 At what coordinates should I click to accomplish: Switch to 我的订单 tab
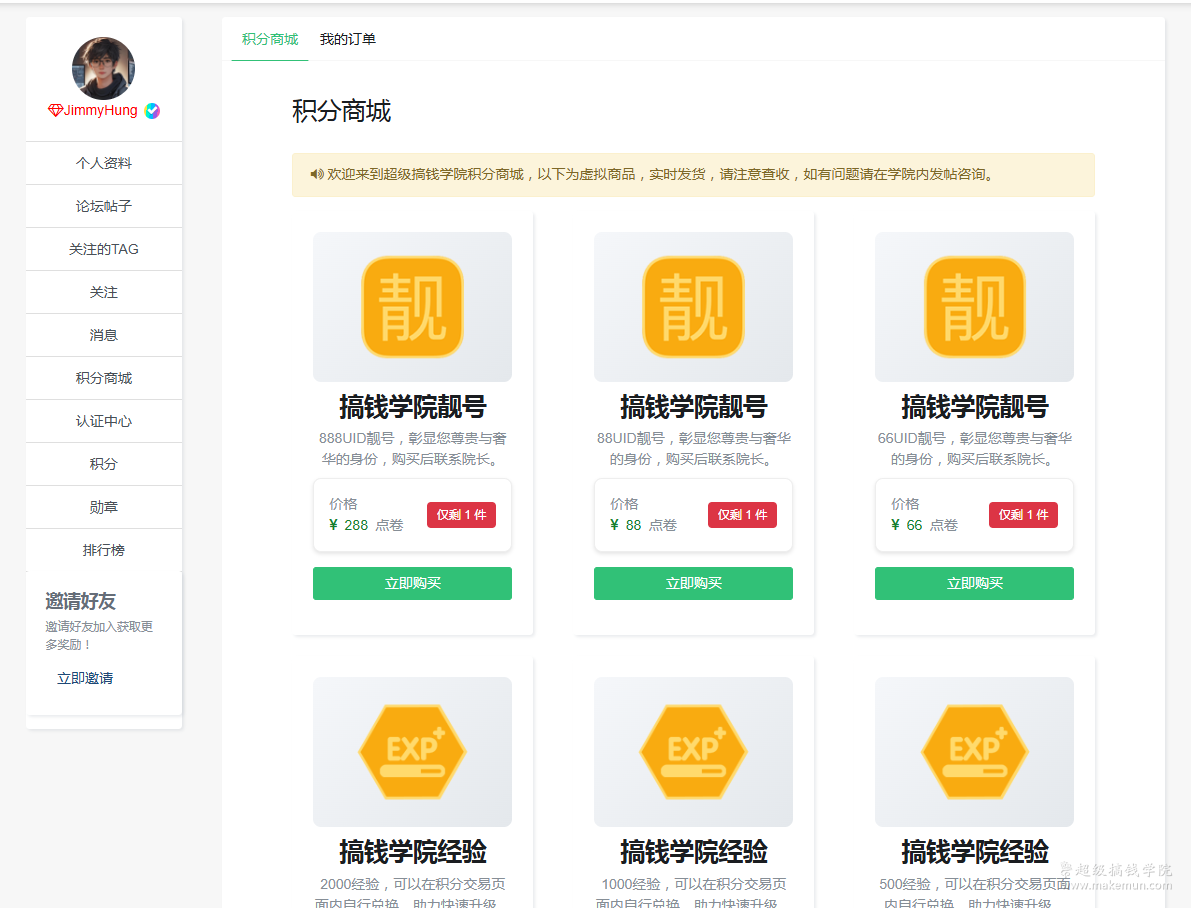348,40
